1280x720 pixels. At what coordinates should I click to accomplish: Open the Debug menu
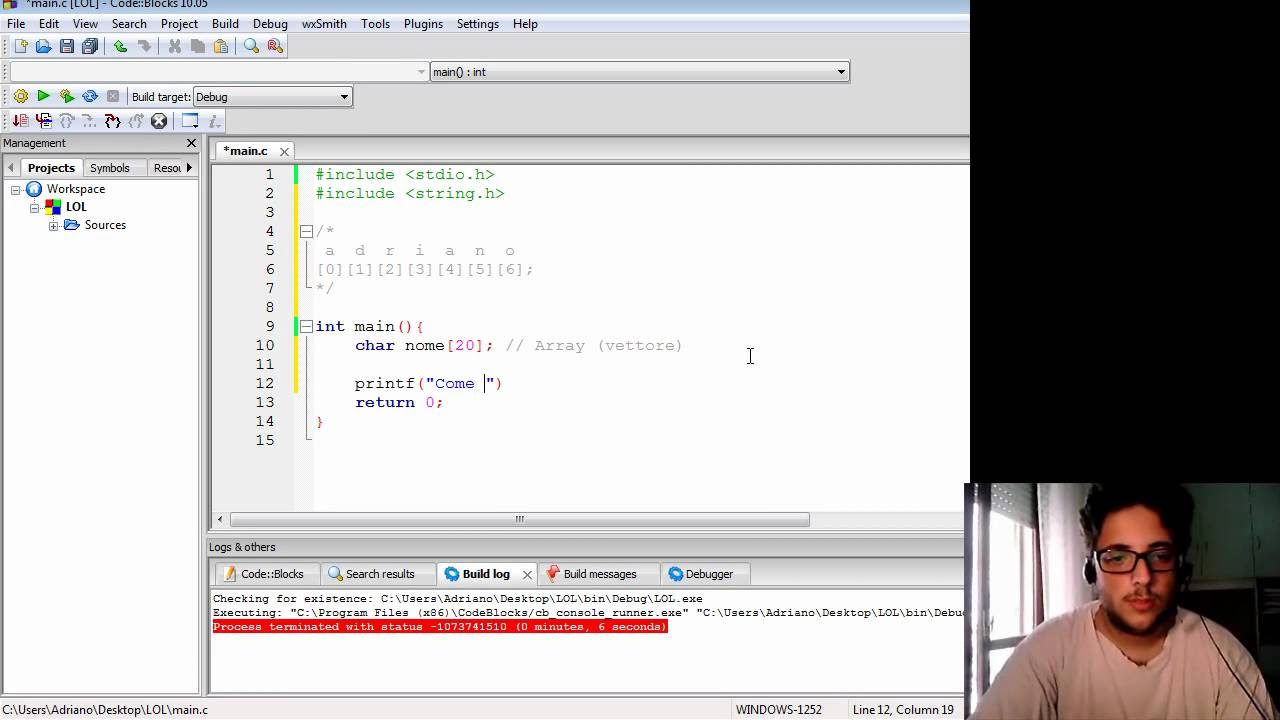click(270, 24)
